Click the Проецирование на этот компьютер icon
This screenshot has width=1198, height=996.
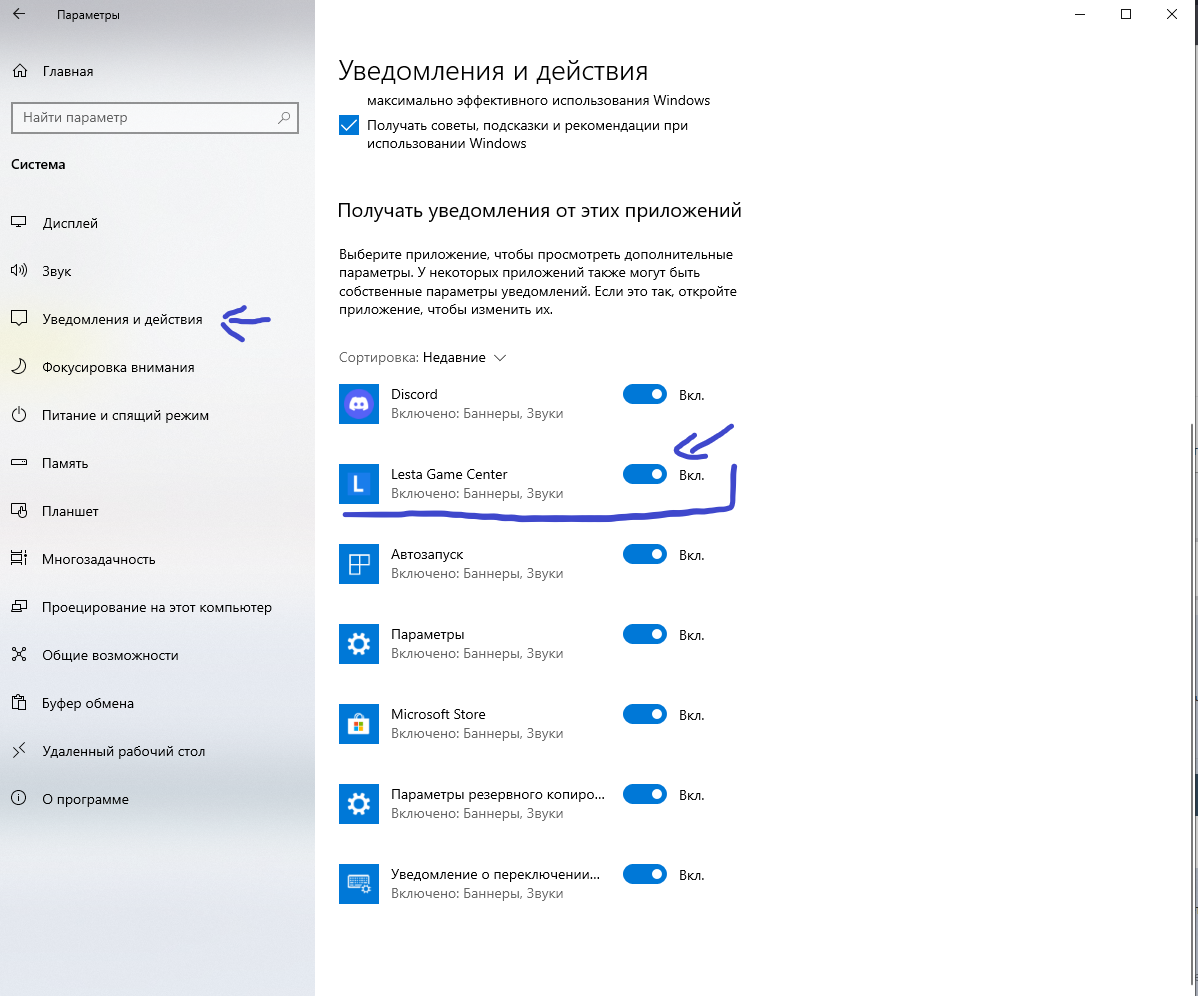19,606
